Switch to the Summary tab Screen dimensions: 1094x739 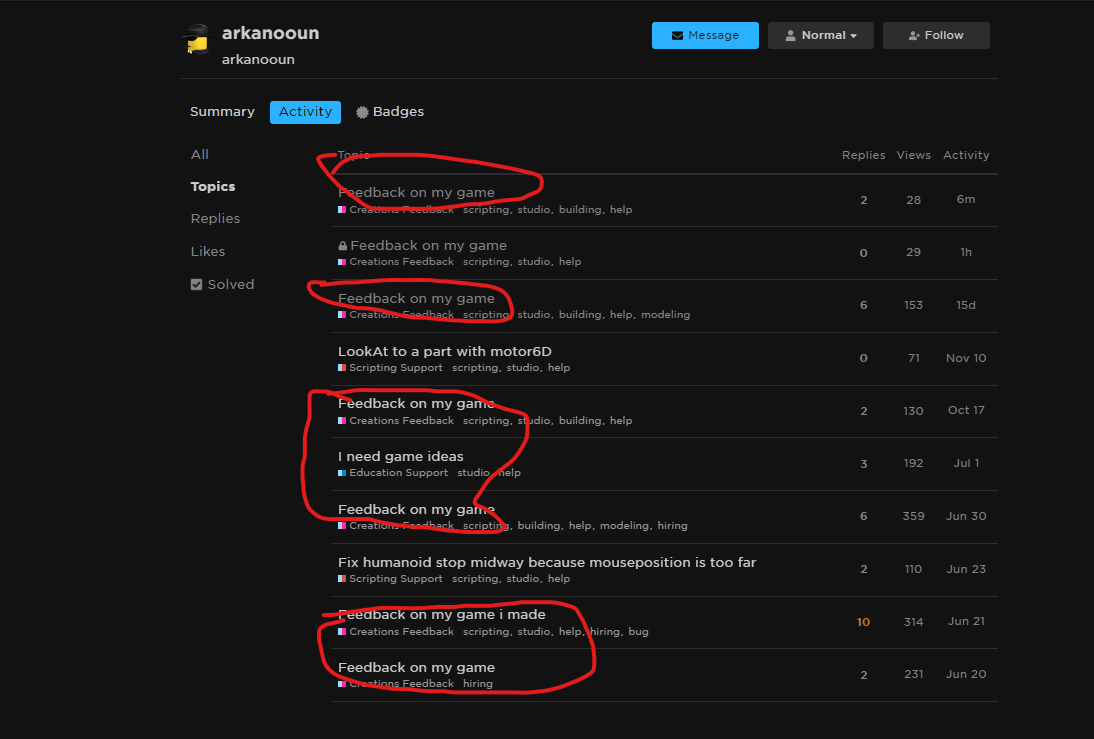(x=222, y=112)
